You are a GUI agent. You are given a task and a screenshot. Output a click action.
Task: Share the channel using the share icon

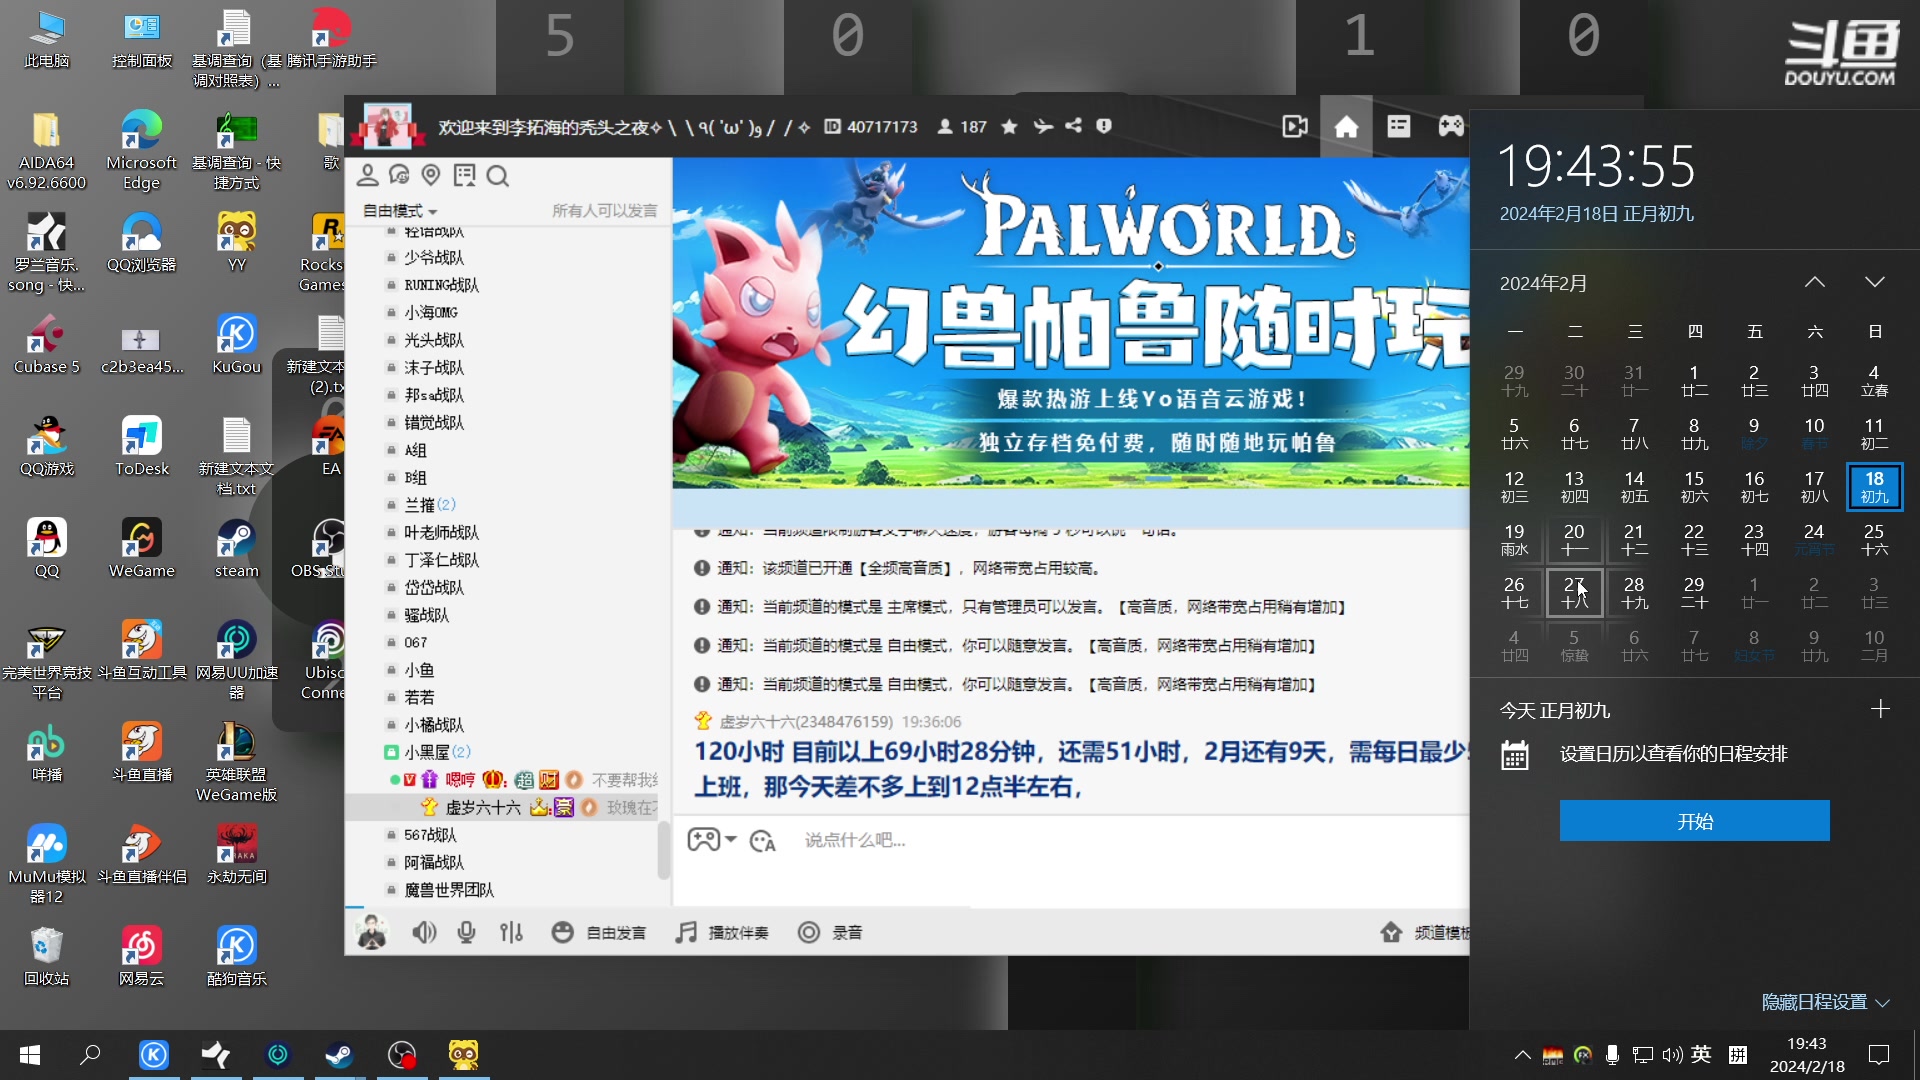(1073, 126)
